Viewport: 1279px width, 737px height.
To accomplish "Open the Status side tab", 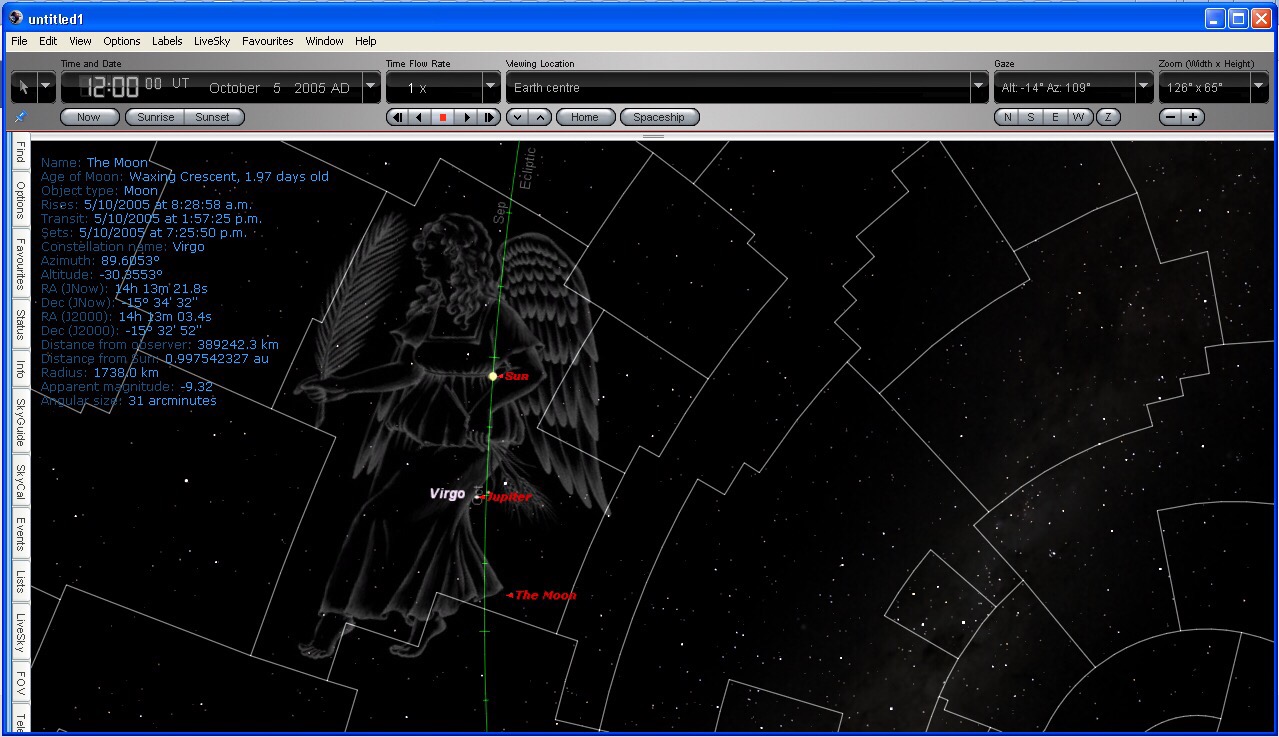I will coord(20,324).
